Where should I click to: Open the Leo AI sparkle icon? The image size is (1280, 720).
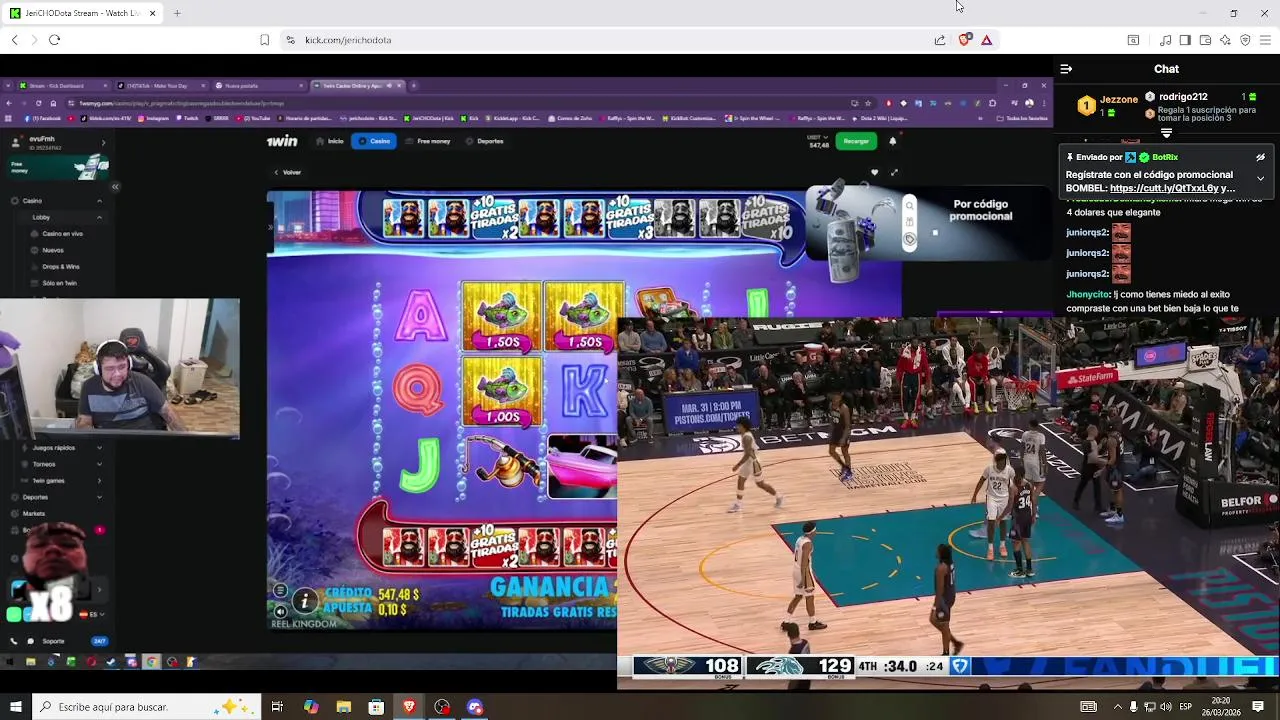(x=1225, y=40)
